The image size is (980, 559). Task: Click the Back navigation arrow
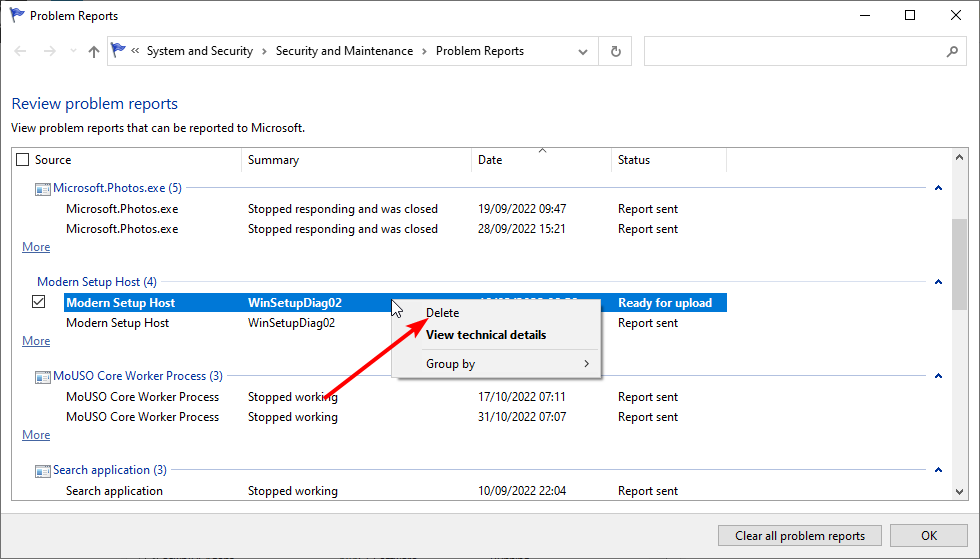20,51
